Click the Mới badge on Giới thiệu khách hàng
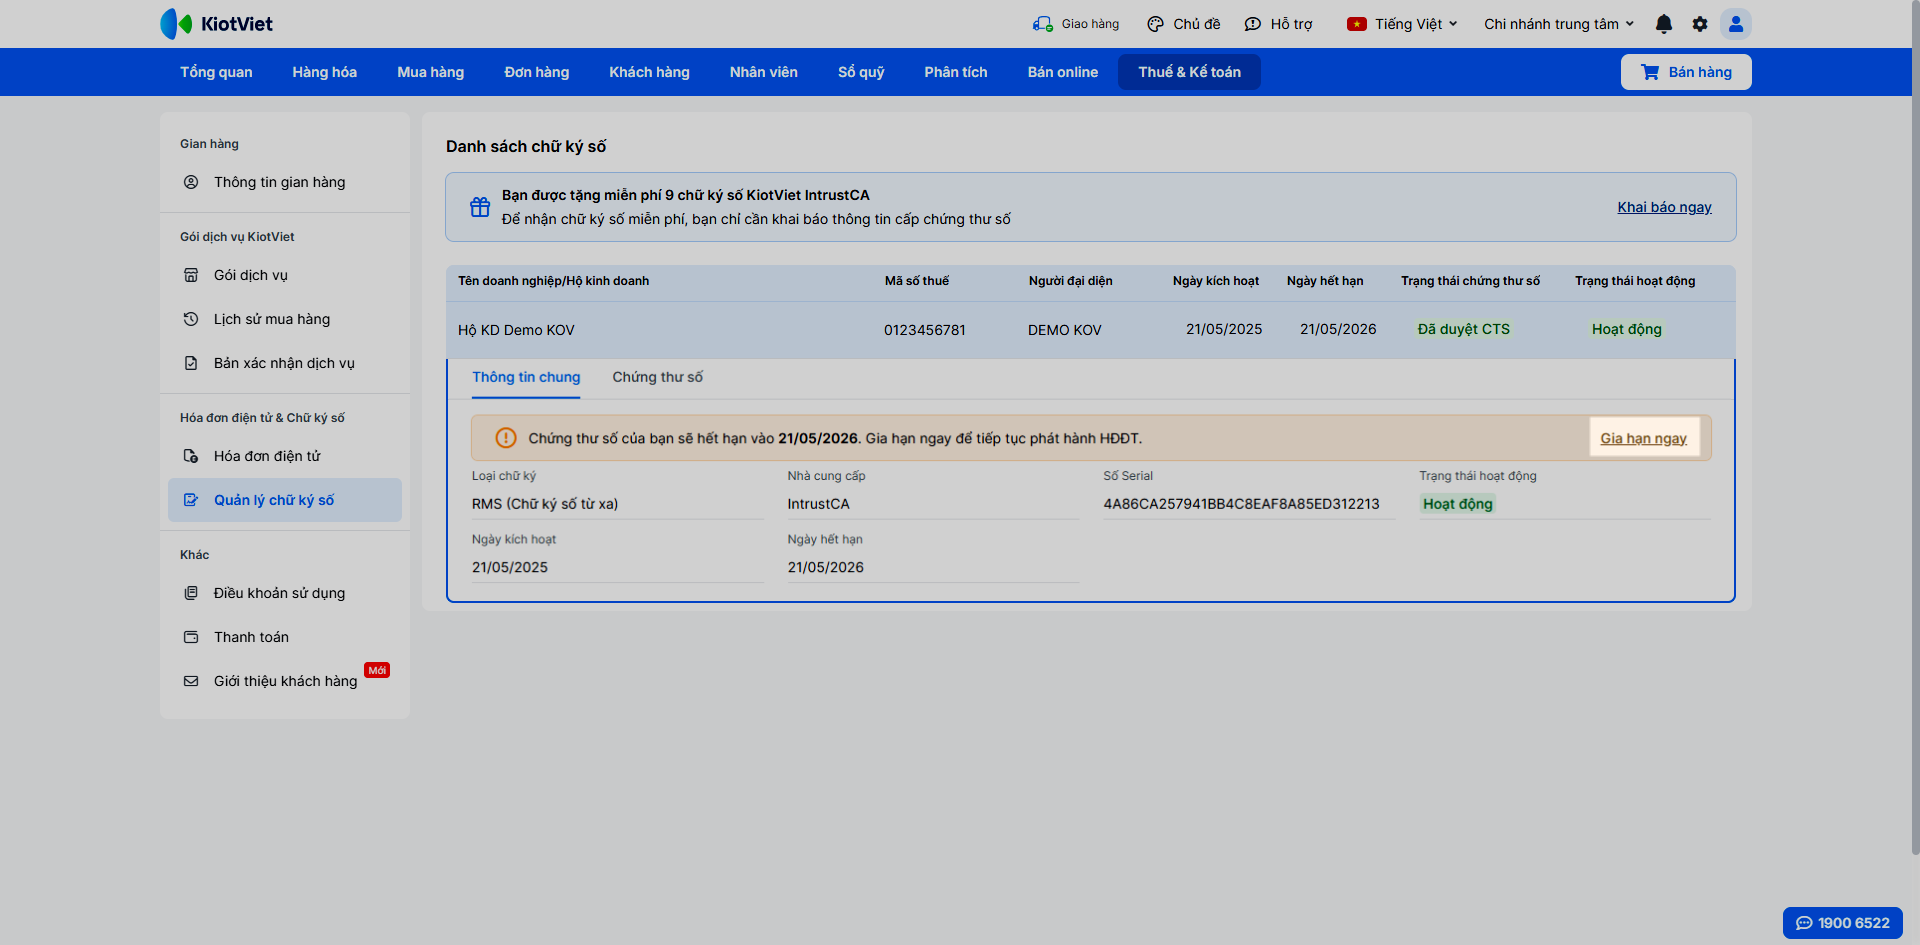The height and width of the screenshot is (945, 1920). click(377, 670)
